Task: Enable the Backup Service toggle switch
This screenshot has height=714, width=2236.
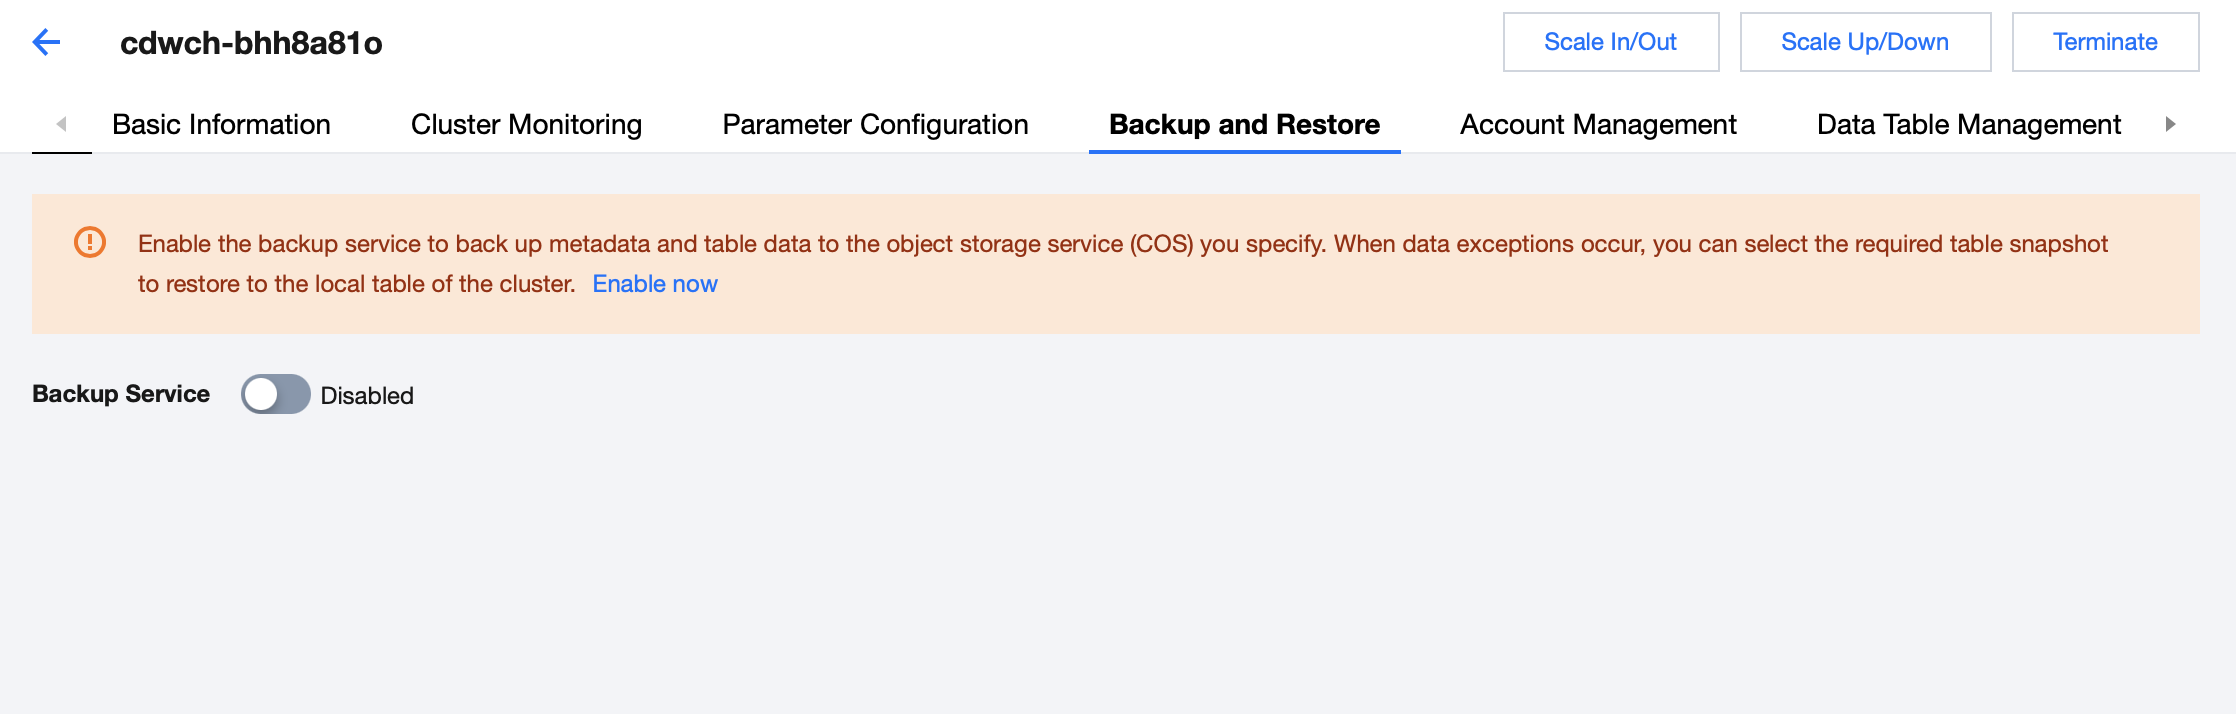Action: click(275, 394)
